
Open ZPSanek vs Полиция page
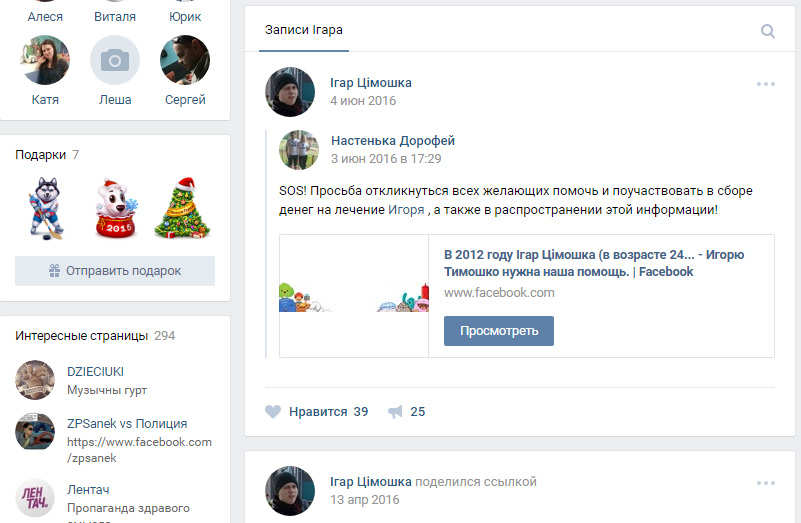click(x=127, y=424)
